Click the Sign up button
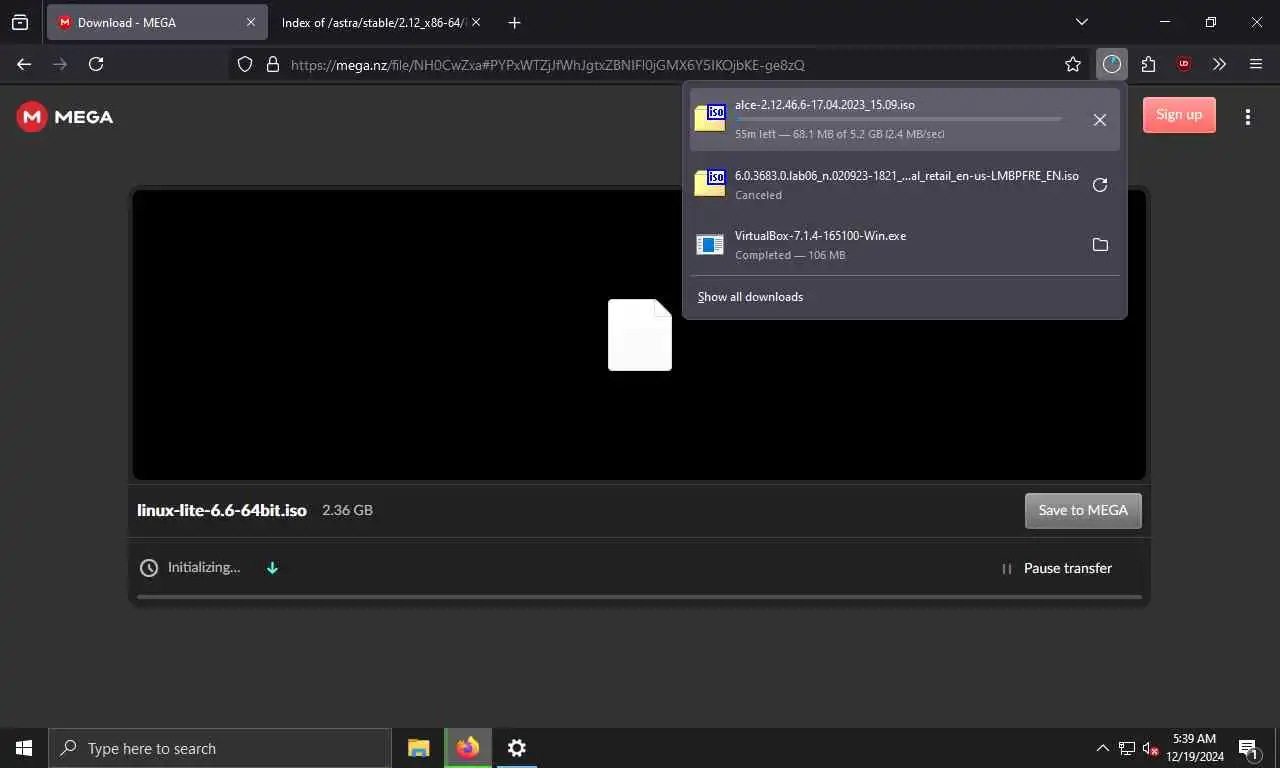Image resolution: width=1280 pixels, height=768 pixels. (1179, 114)
